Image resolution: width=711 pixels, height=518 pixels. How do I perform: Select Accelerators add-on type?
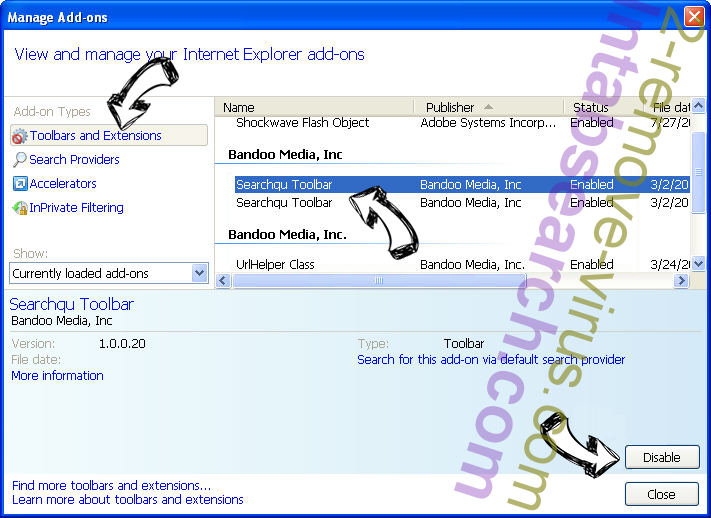pyautogui.click(x=63, y=184)
